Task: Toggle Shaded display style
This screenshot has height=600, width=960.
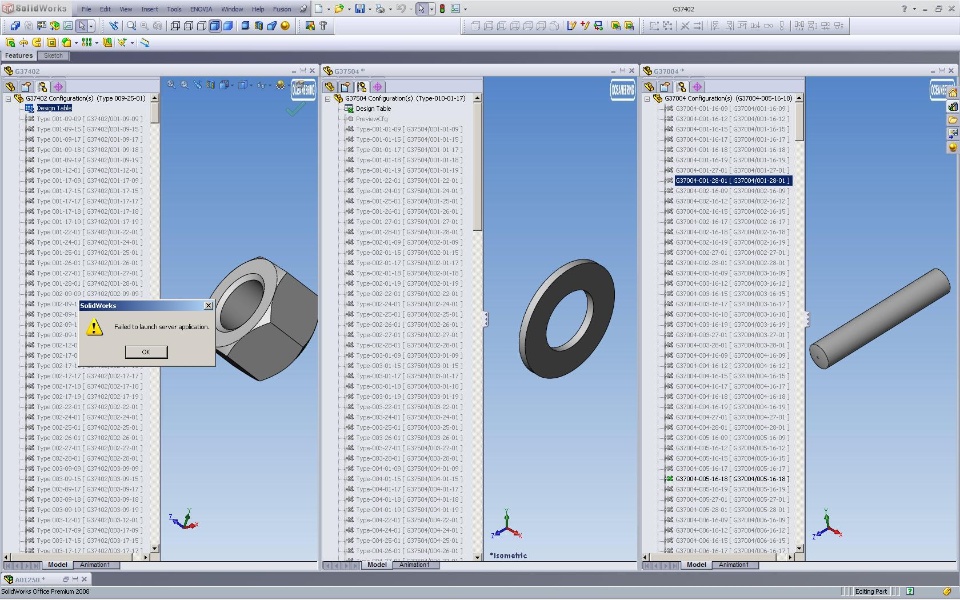Action: click(228, 26)
